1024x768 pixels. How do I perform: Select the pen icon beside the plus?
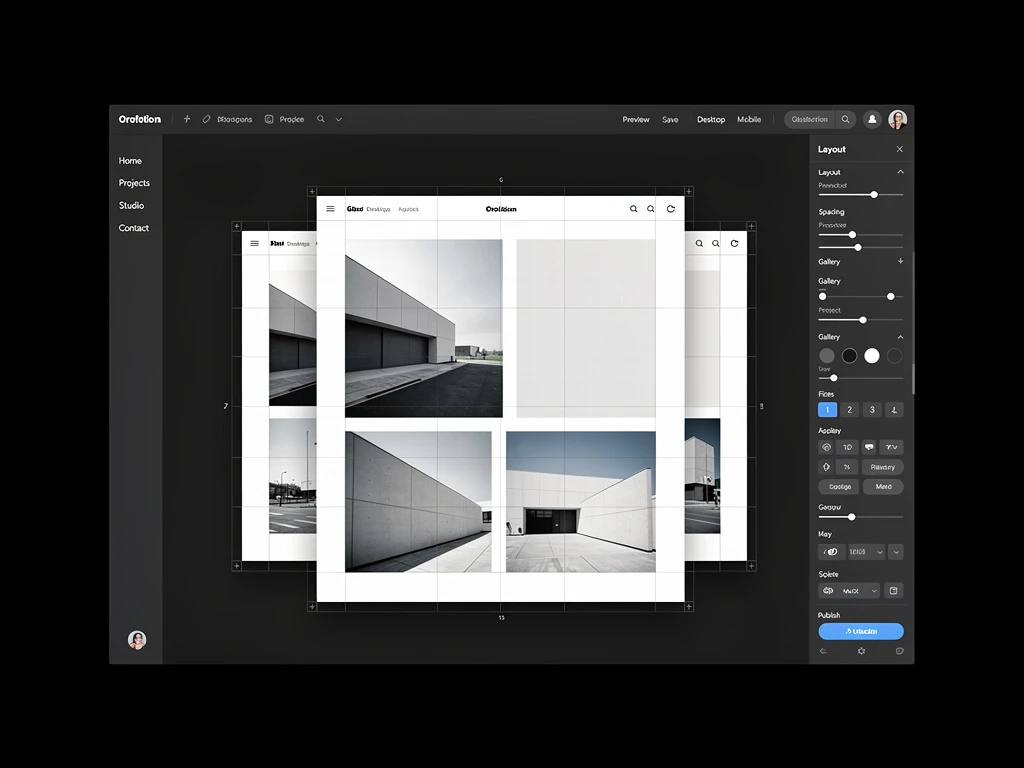tap(206, 119)
